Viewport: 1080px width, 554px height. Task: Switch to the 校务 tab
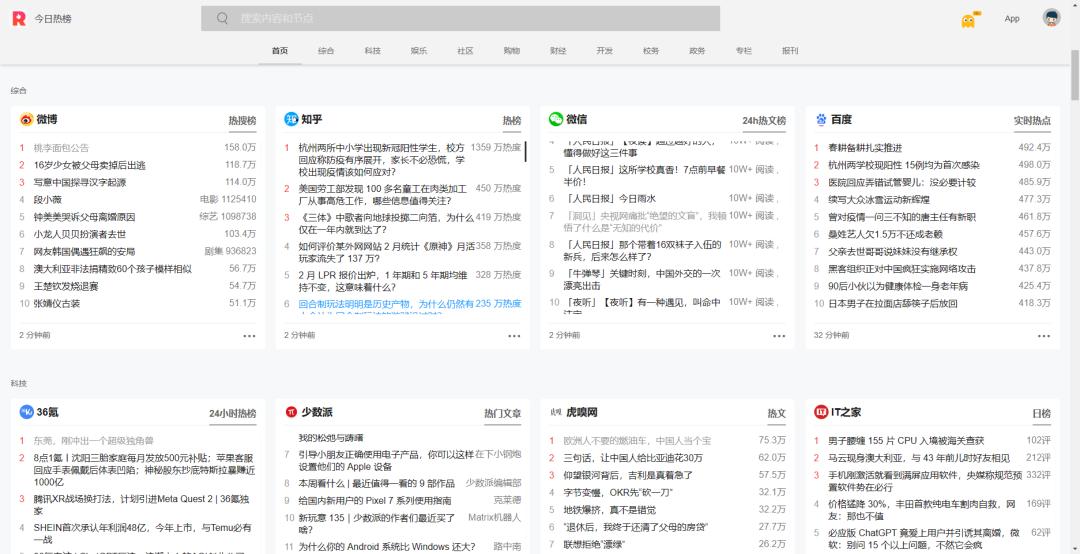(x=651, y=51)
